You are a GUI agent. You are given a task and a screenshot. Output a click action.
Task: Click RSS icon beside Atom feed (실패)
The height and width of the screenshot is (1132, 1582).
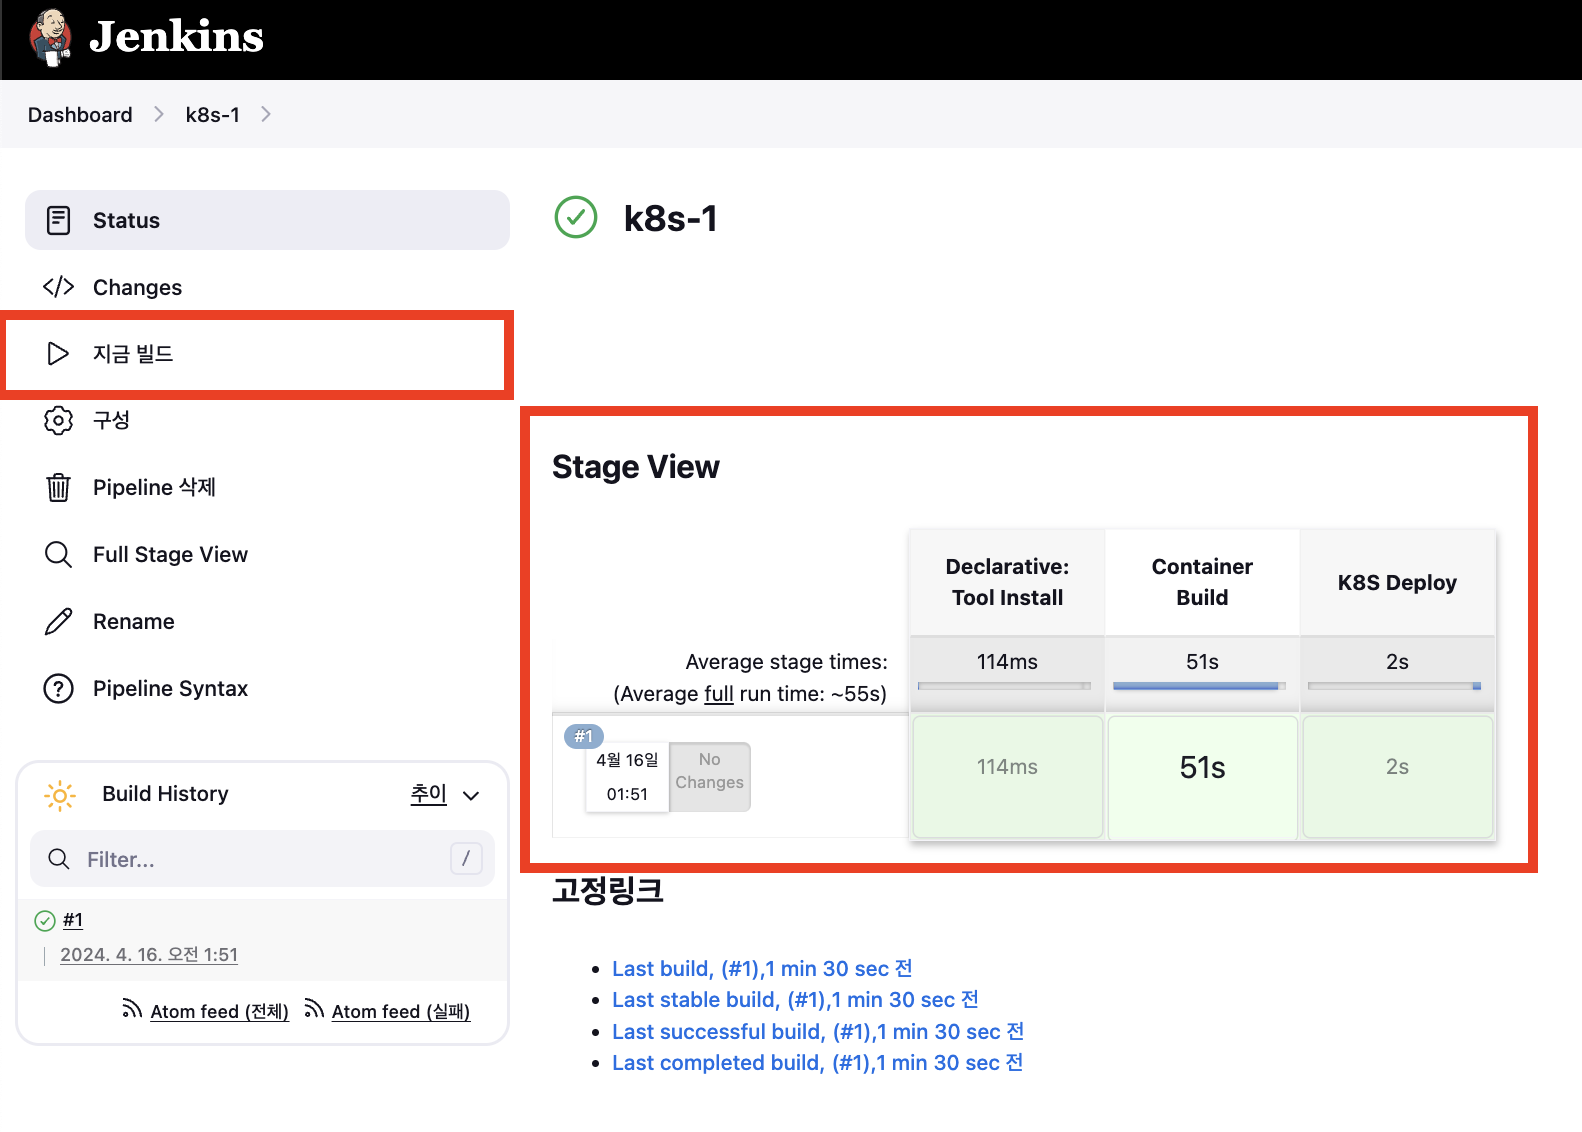click(x=314, y=1009)
